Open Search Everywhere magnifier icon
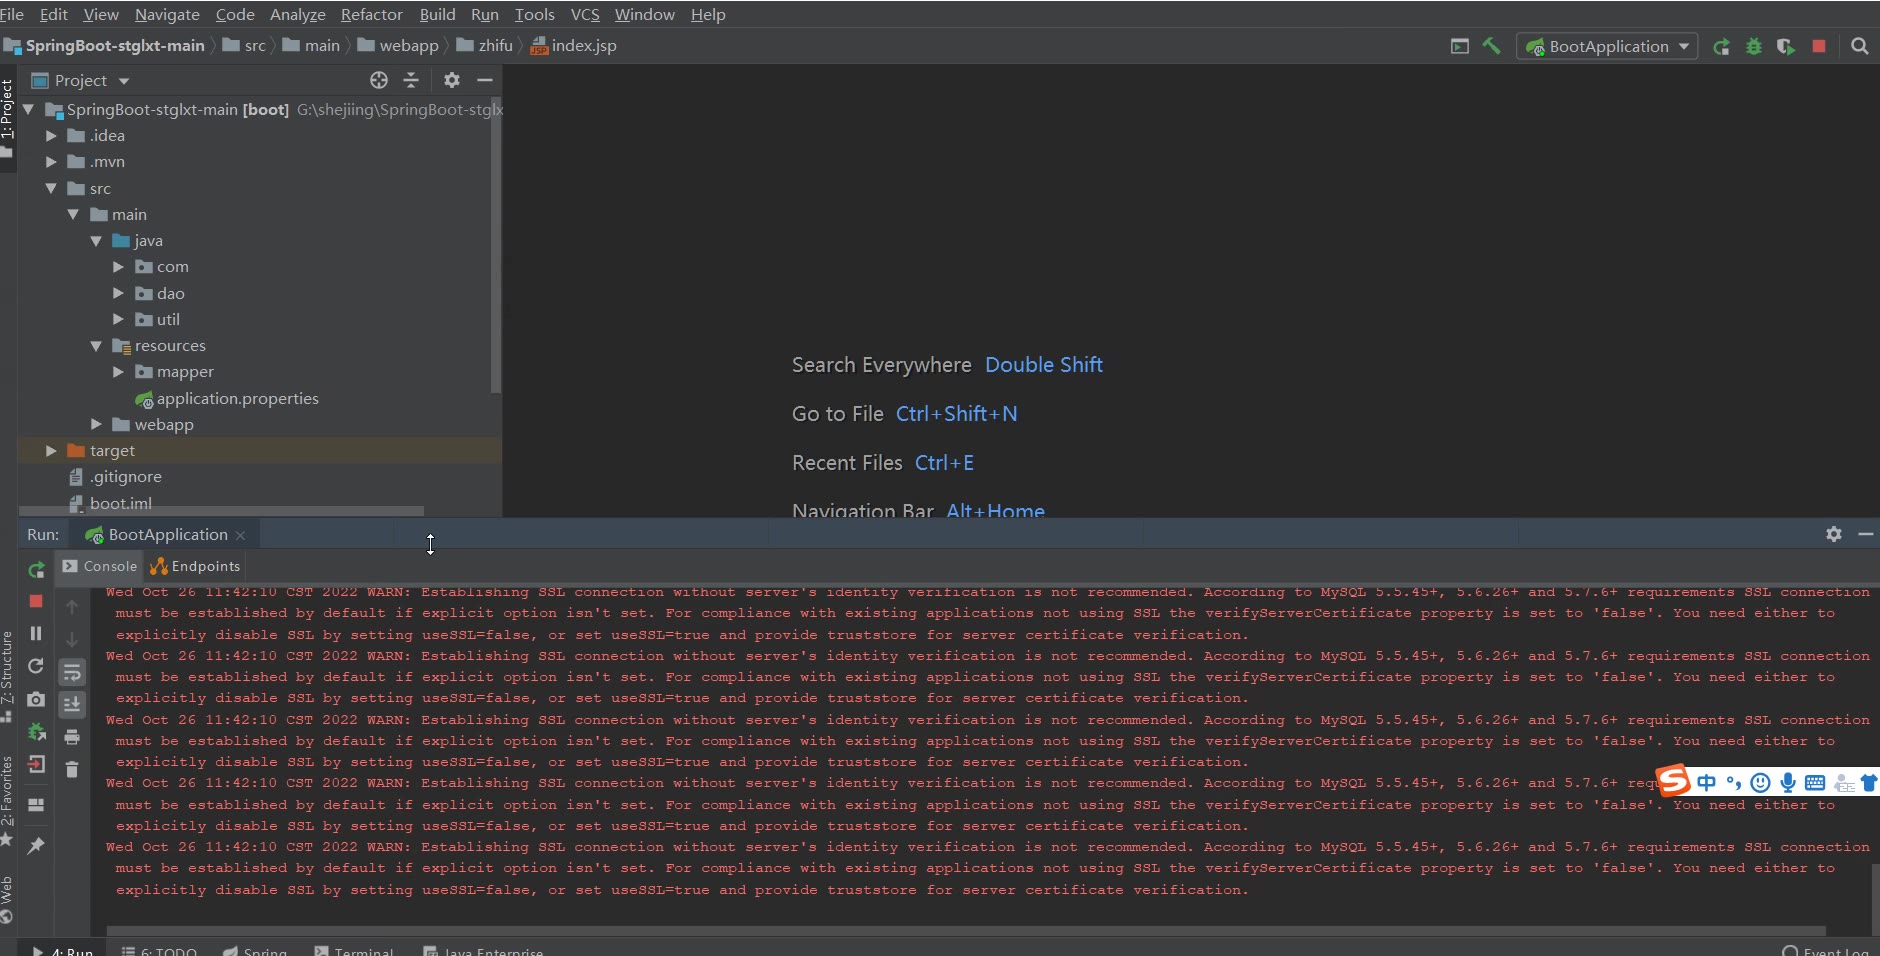The height and width of the screenshot is (956, 1880). (1859, 46)
